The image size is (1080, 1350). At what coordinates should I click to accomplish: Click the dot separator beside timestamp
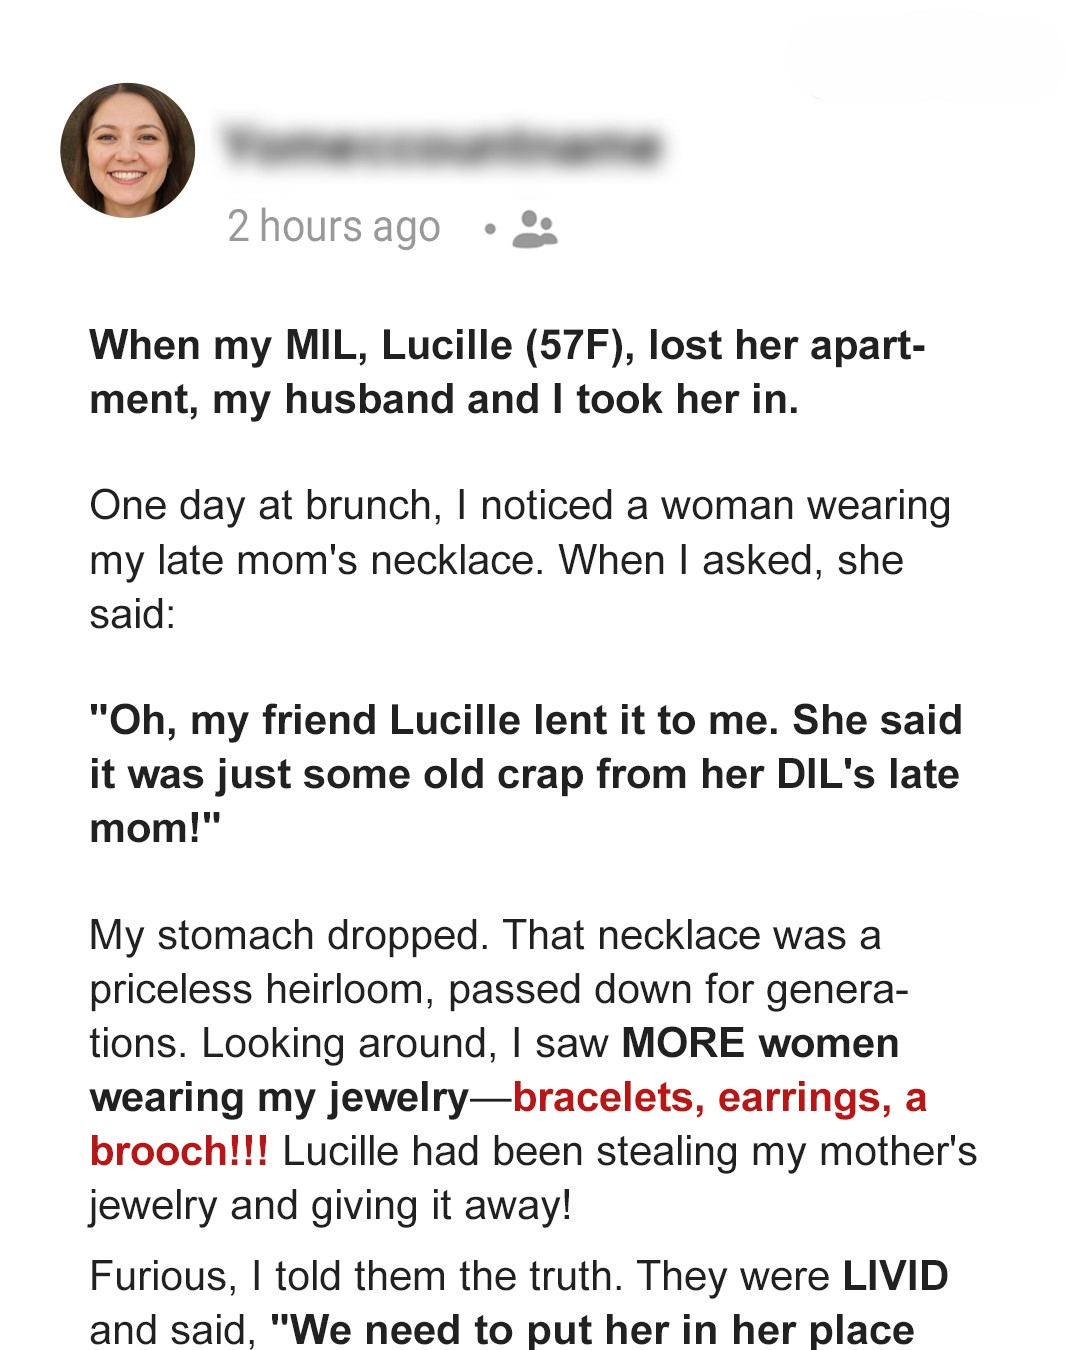coord(489,230)
